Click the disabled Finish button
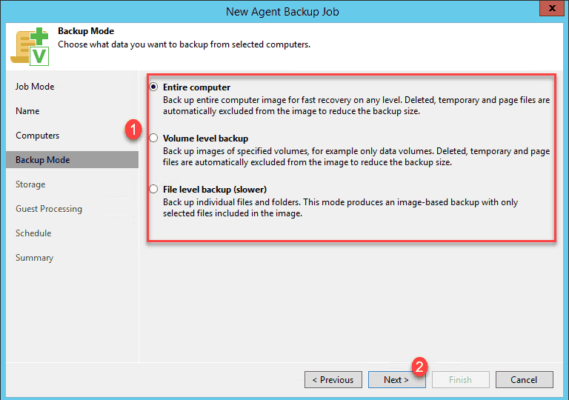 point(460,379)
